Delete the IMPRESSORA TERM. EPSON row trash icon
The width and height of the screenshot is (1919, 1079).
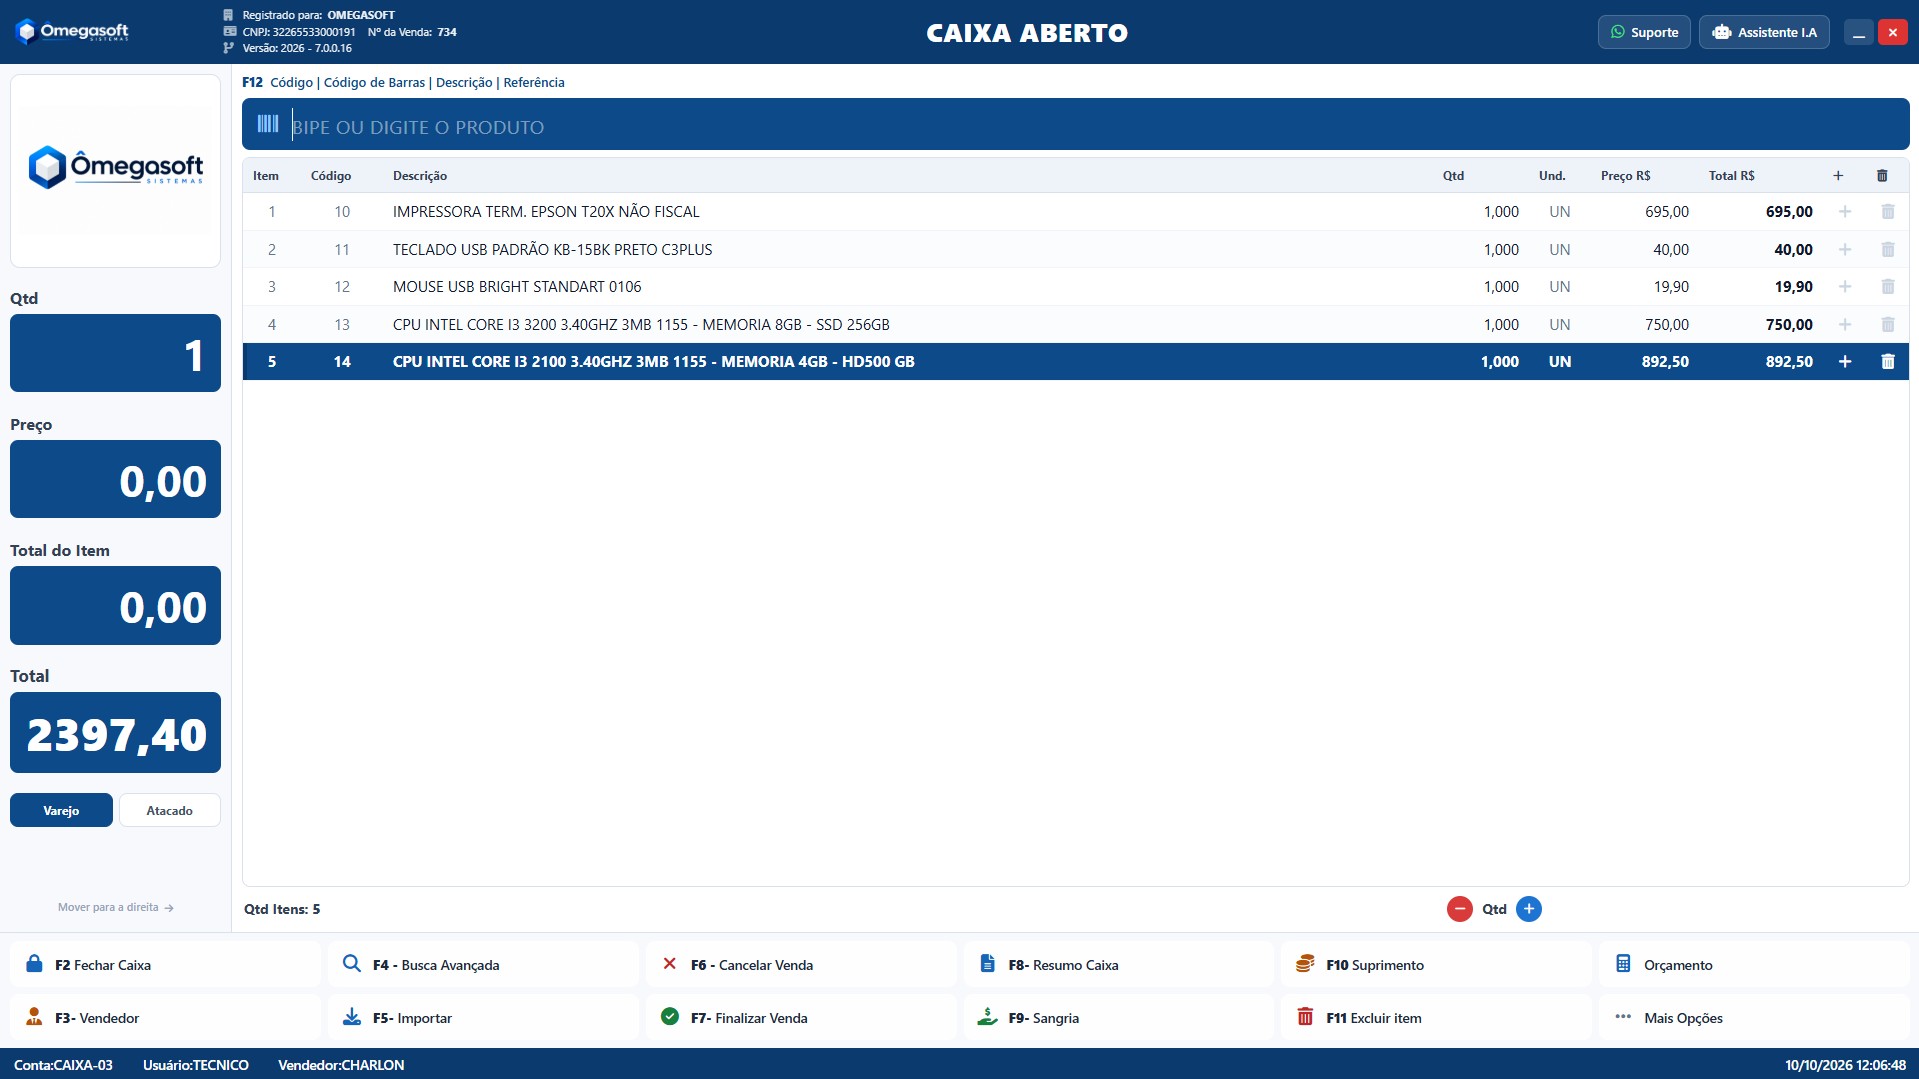tap(1888, 212)
